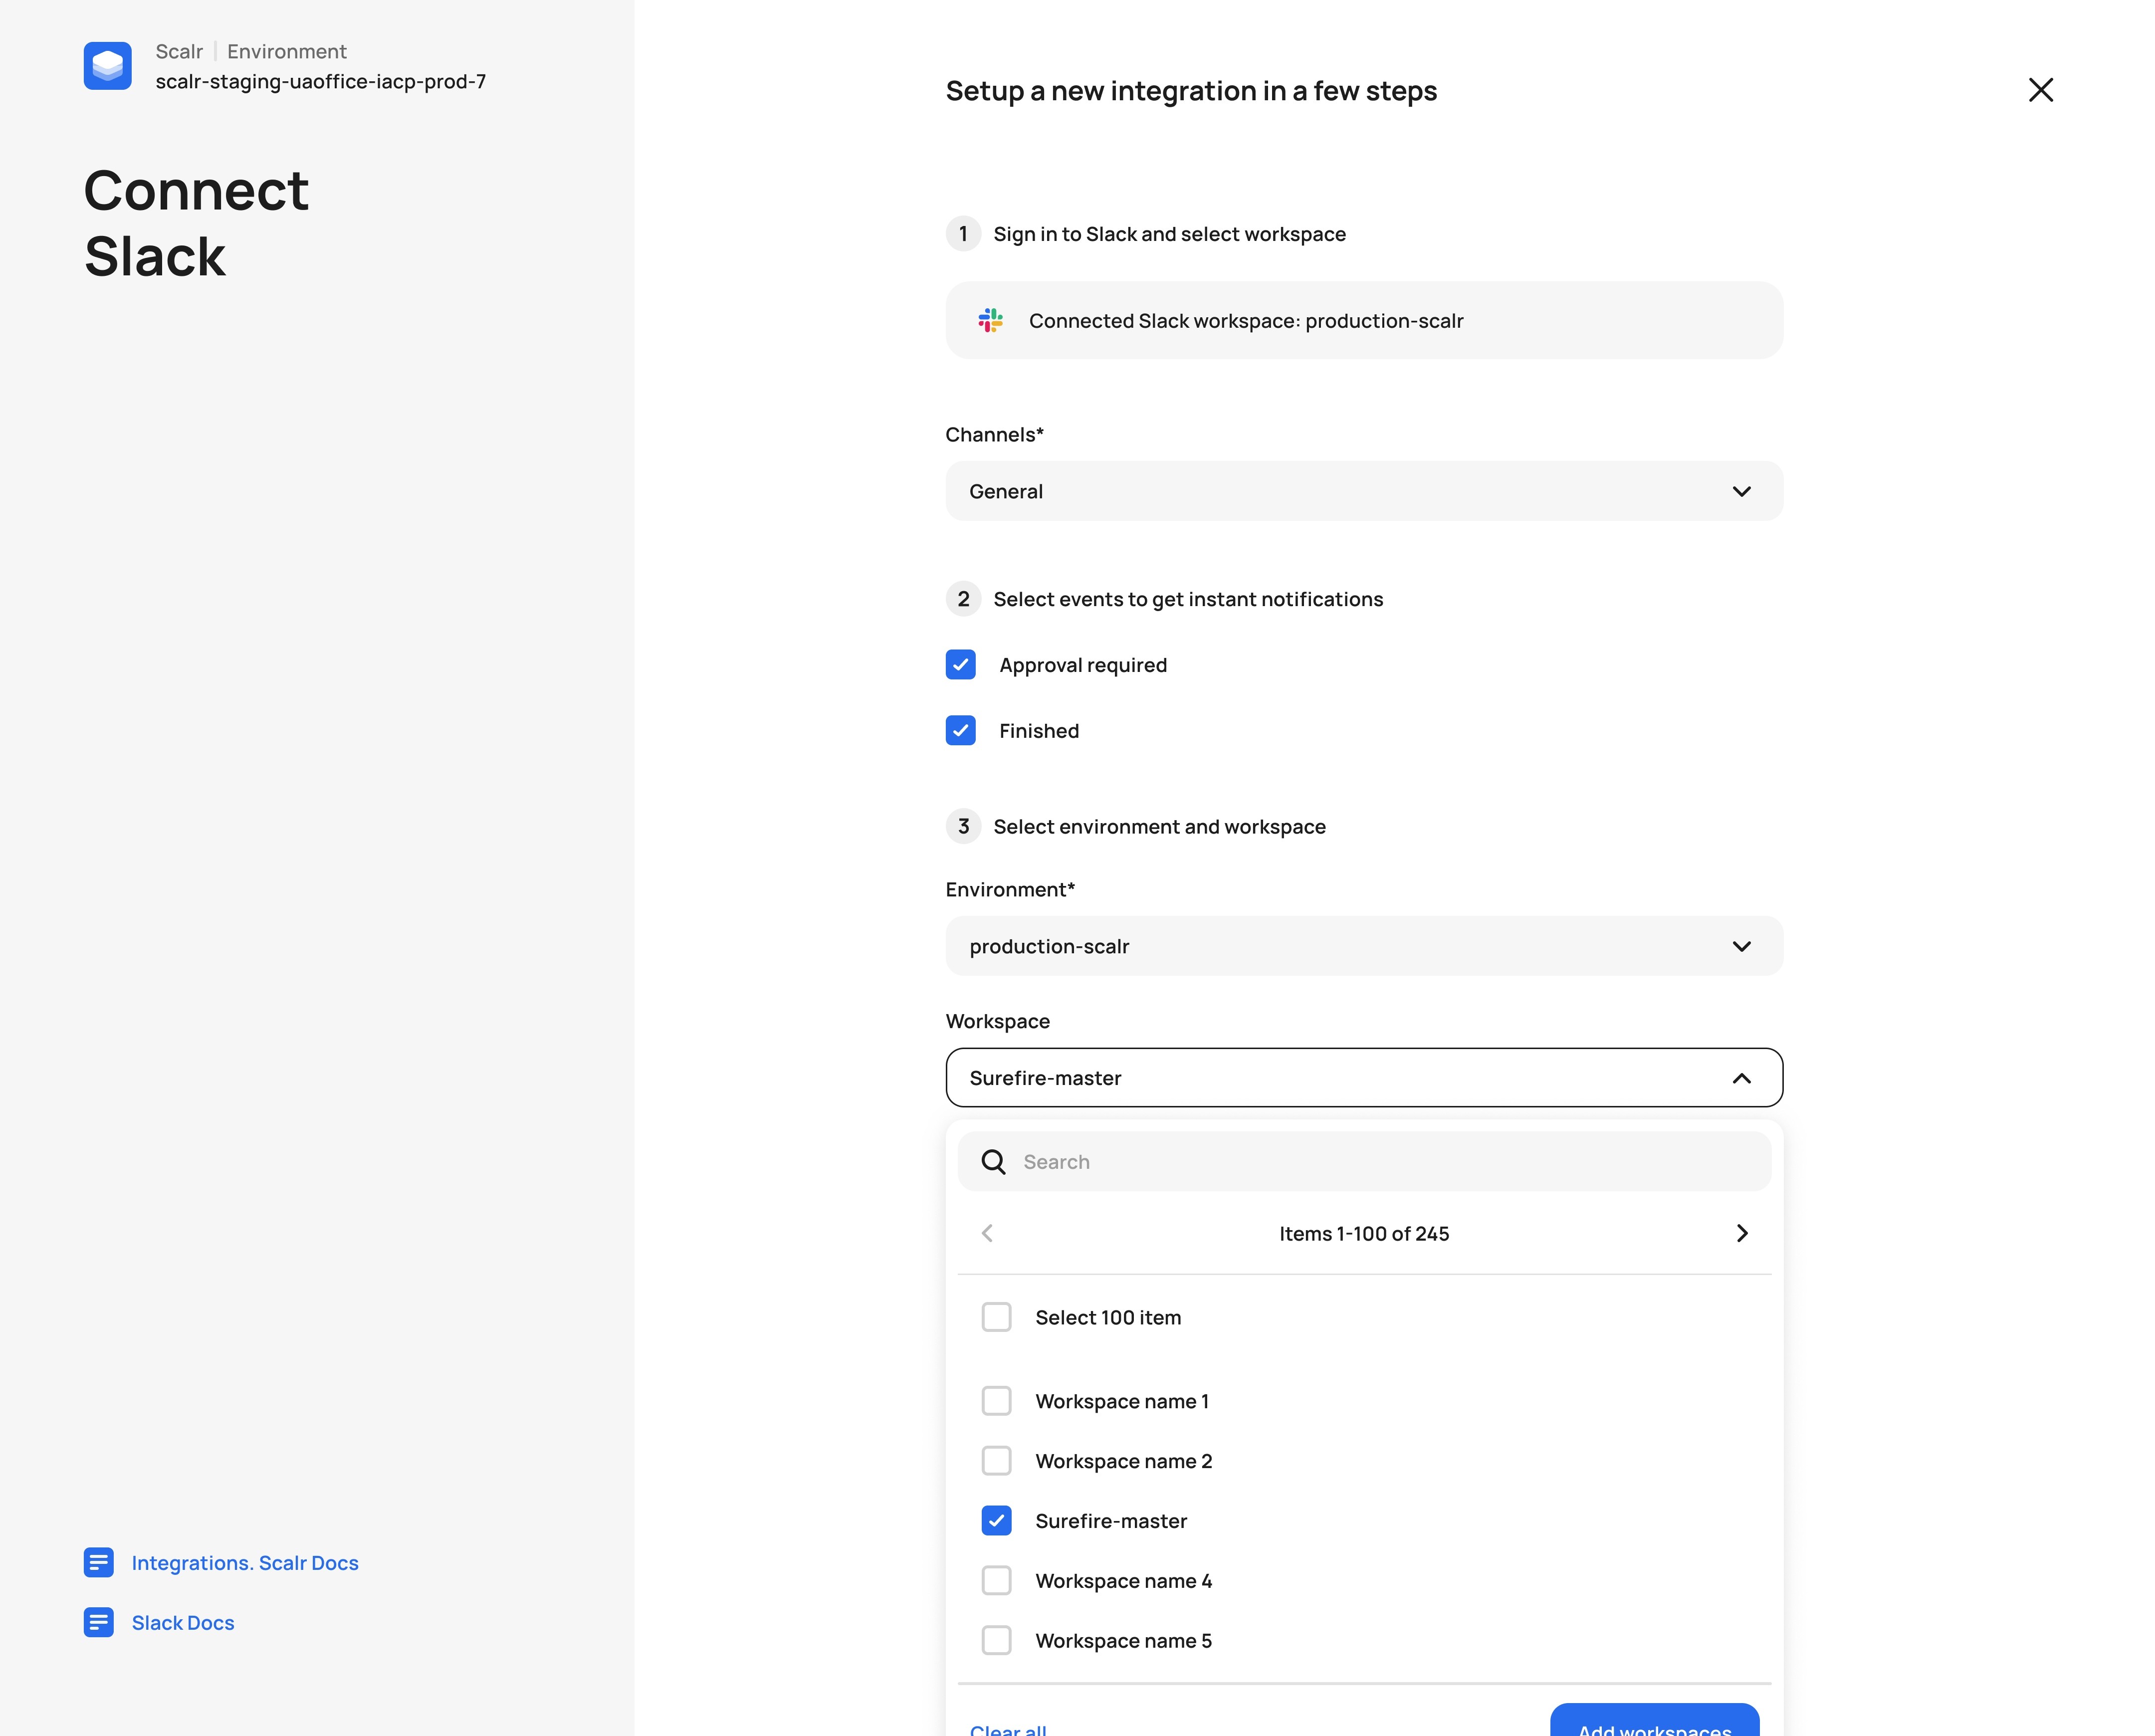Choose Workspace name 4 in list
The image size is (2155, 1736).
[x=996, y=1580]
